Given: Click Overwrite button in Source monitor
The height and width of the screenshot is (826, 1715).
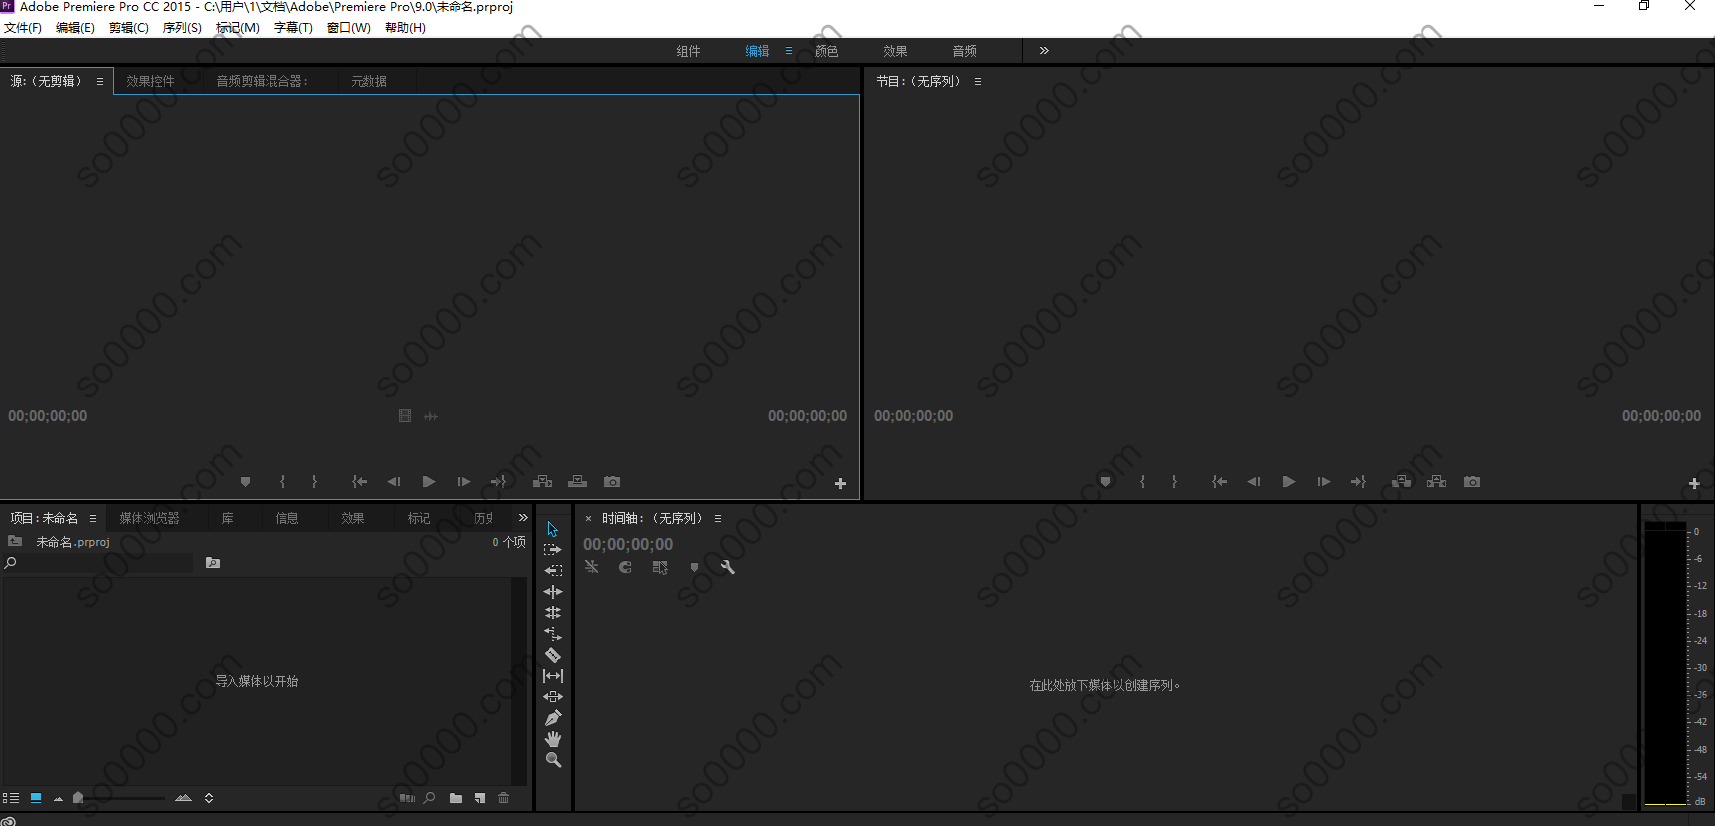Looking at the screenshot, I should coord(577,482).
